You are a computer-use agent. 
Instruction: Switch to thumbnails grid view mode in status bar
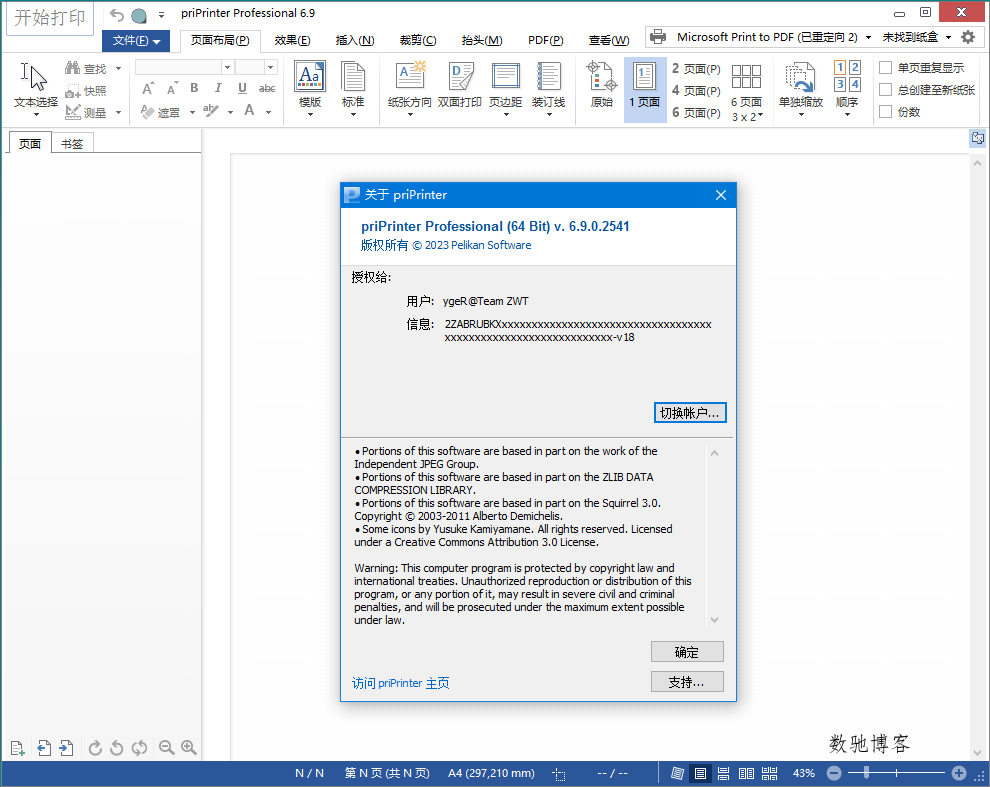pos(770,773)
